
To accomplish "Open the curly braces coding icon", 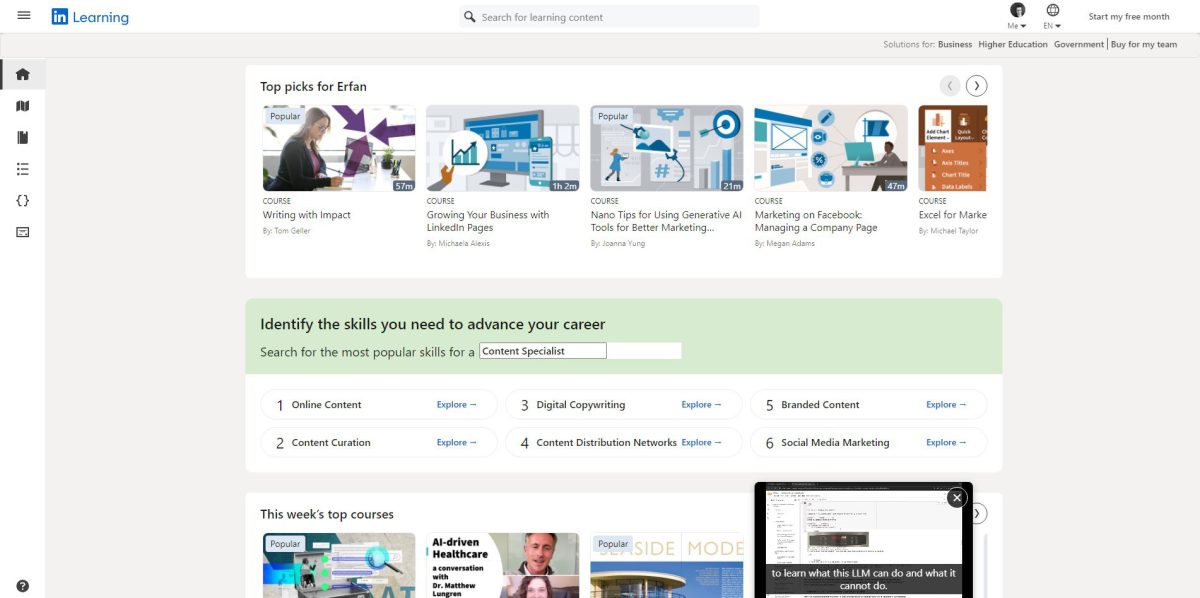I will [x=22, y=200].
